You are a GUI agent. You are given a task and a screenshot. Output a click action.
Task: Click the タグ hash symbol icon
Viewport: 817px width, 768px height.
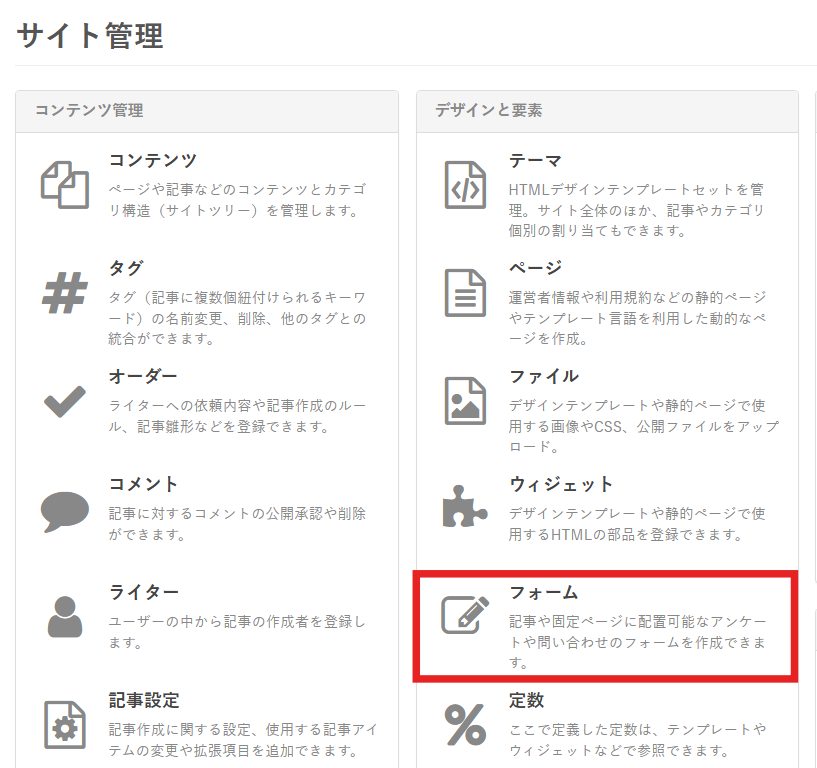(x=65, y=292)
